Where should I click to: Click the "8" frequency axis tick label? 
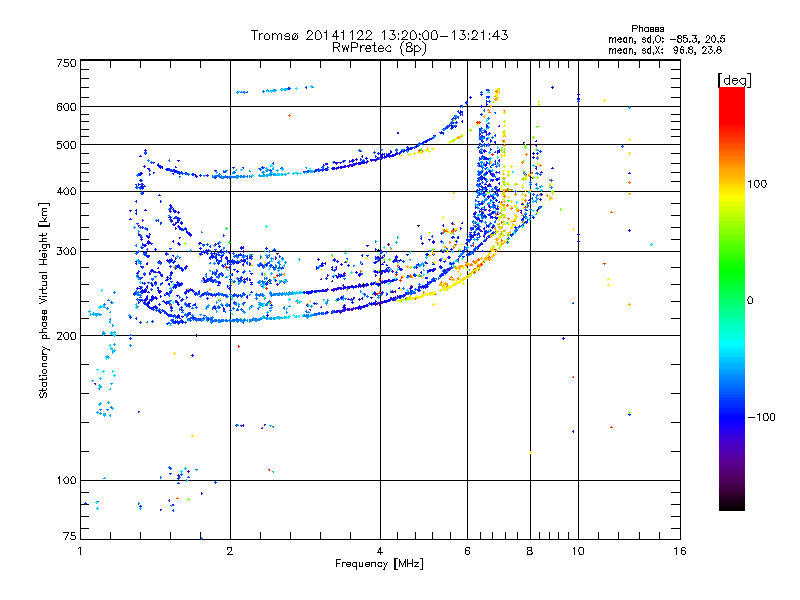(x=530, y=551)
